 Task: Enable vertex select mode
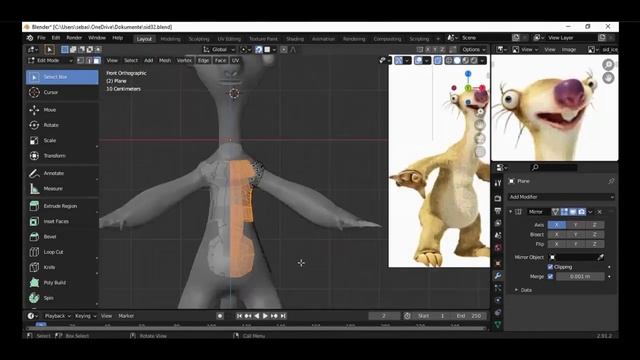pyautogui.click(x=80, y=60)
